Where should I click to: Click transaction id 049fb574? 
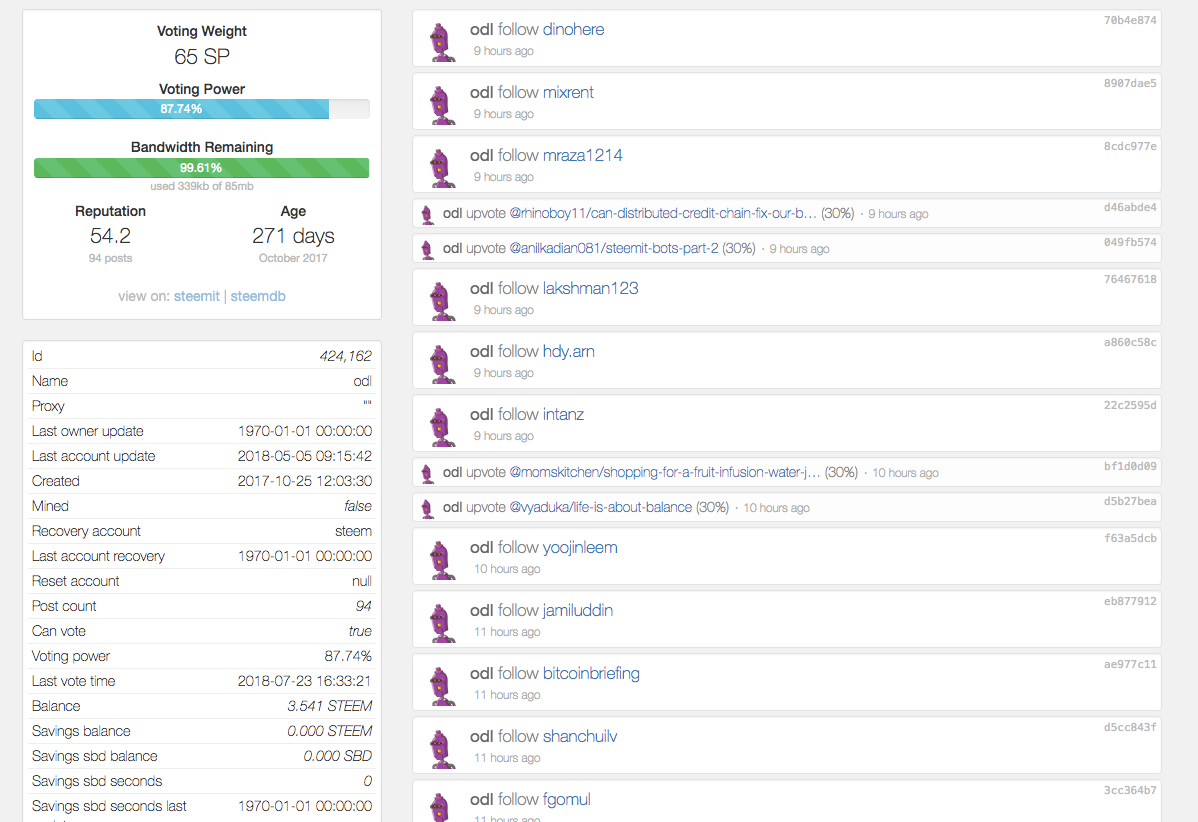click(1129, 242)
